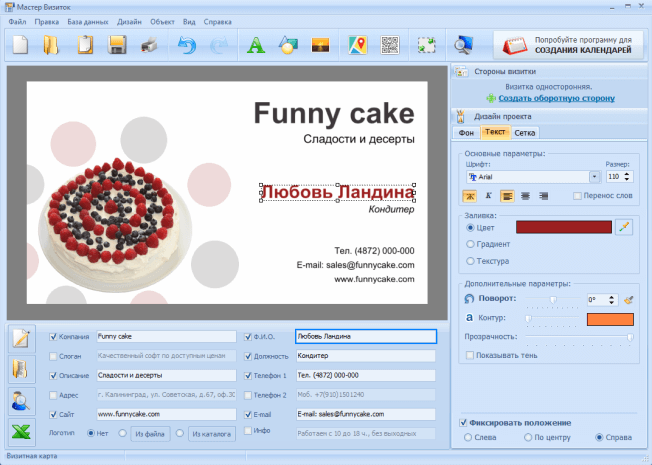Open contact search sidebar icon
The image size is (652, 465).
coord(22,401)
